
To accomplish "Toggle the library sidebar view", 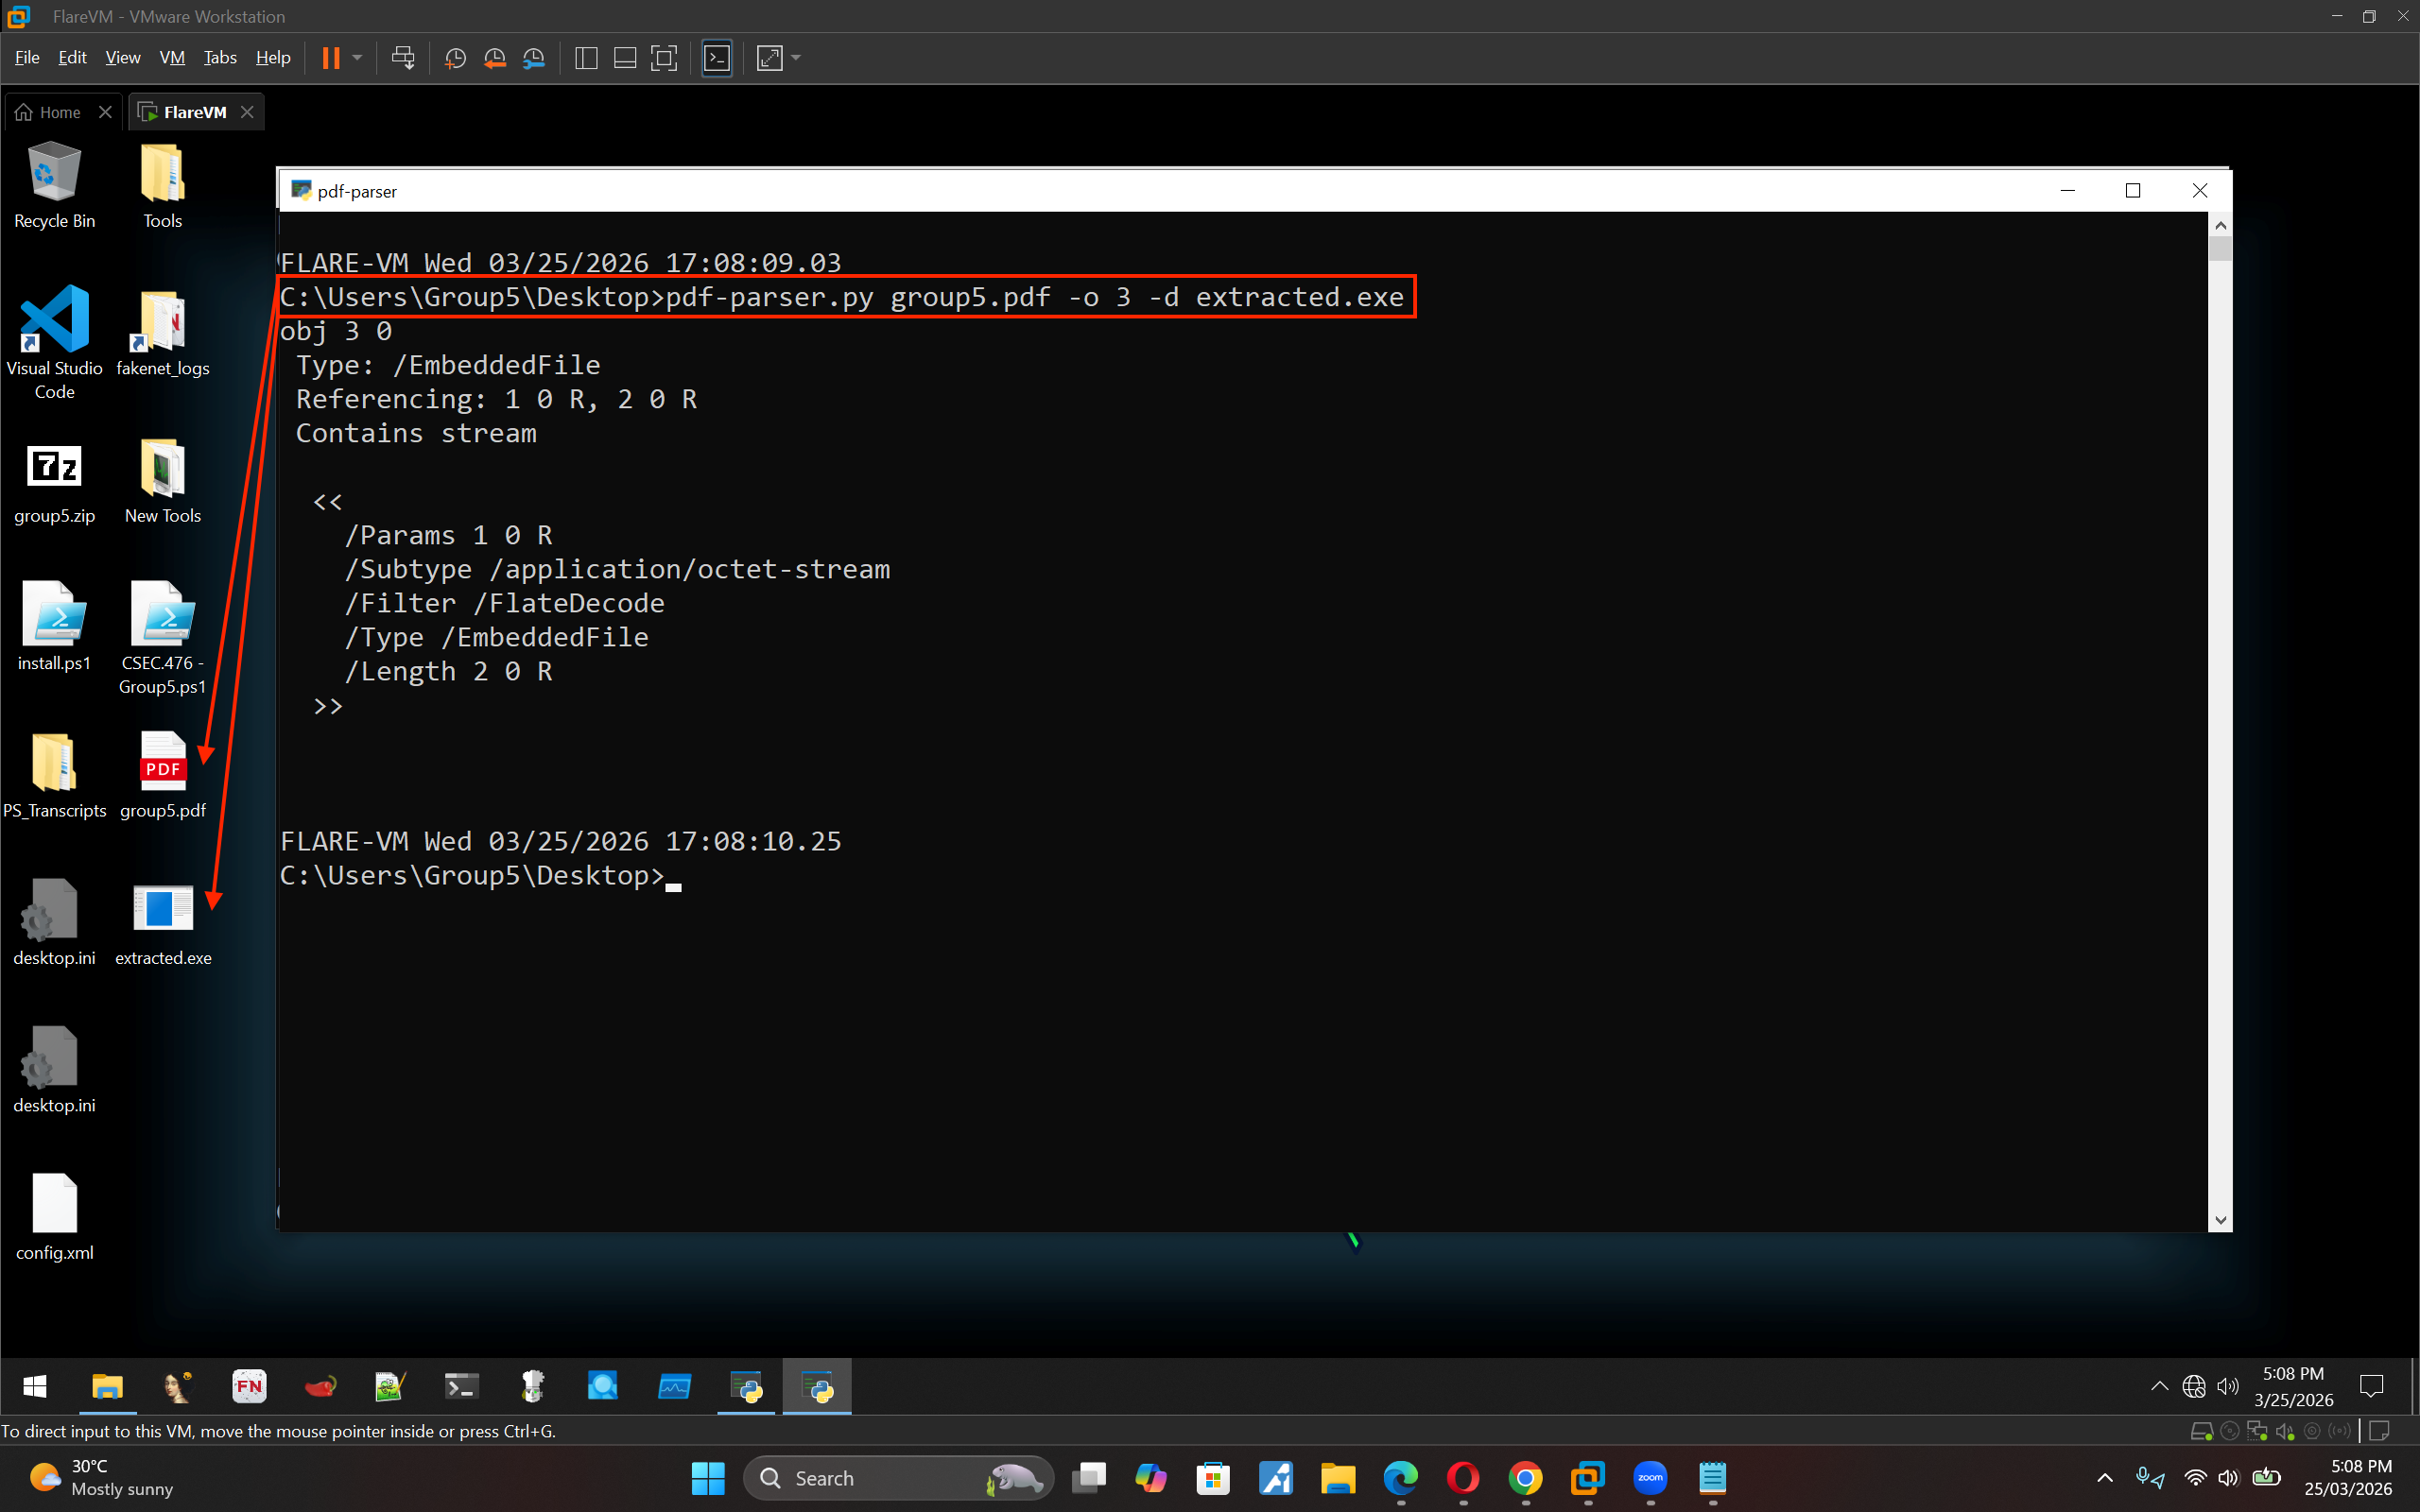I will pos(587,58).
